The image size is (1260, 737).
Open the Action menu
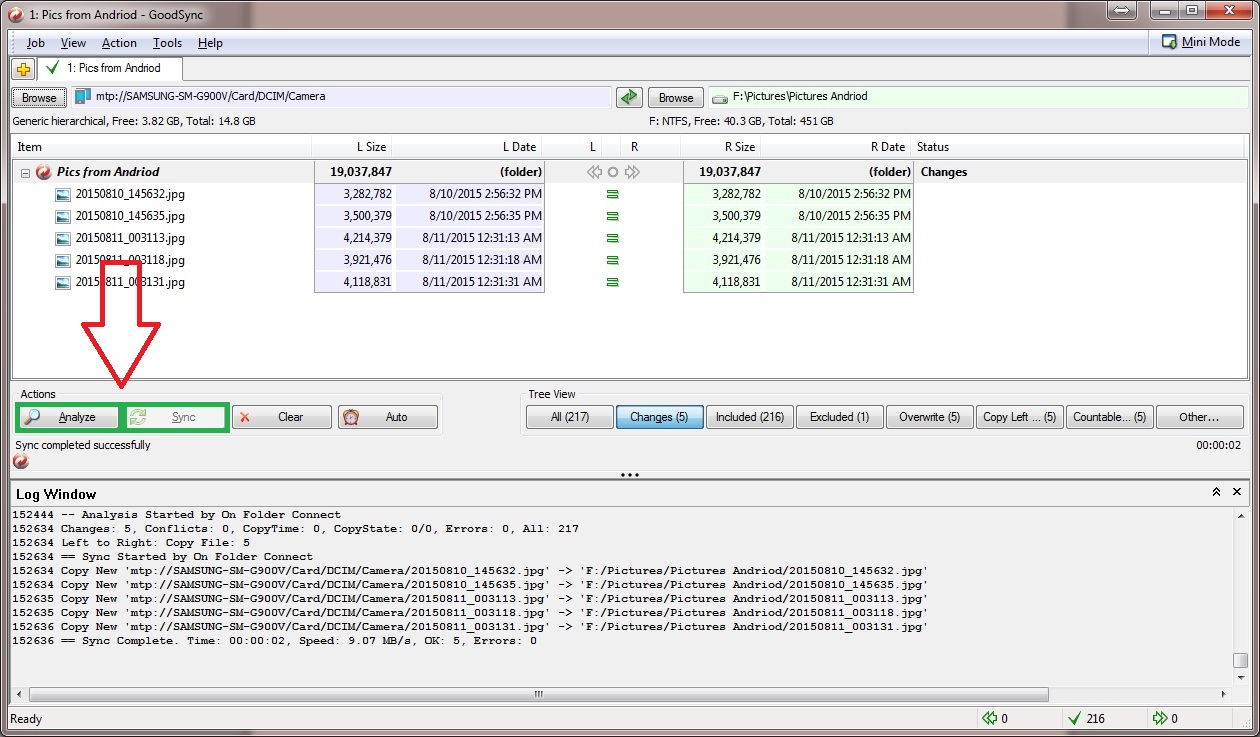(119, 43)
